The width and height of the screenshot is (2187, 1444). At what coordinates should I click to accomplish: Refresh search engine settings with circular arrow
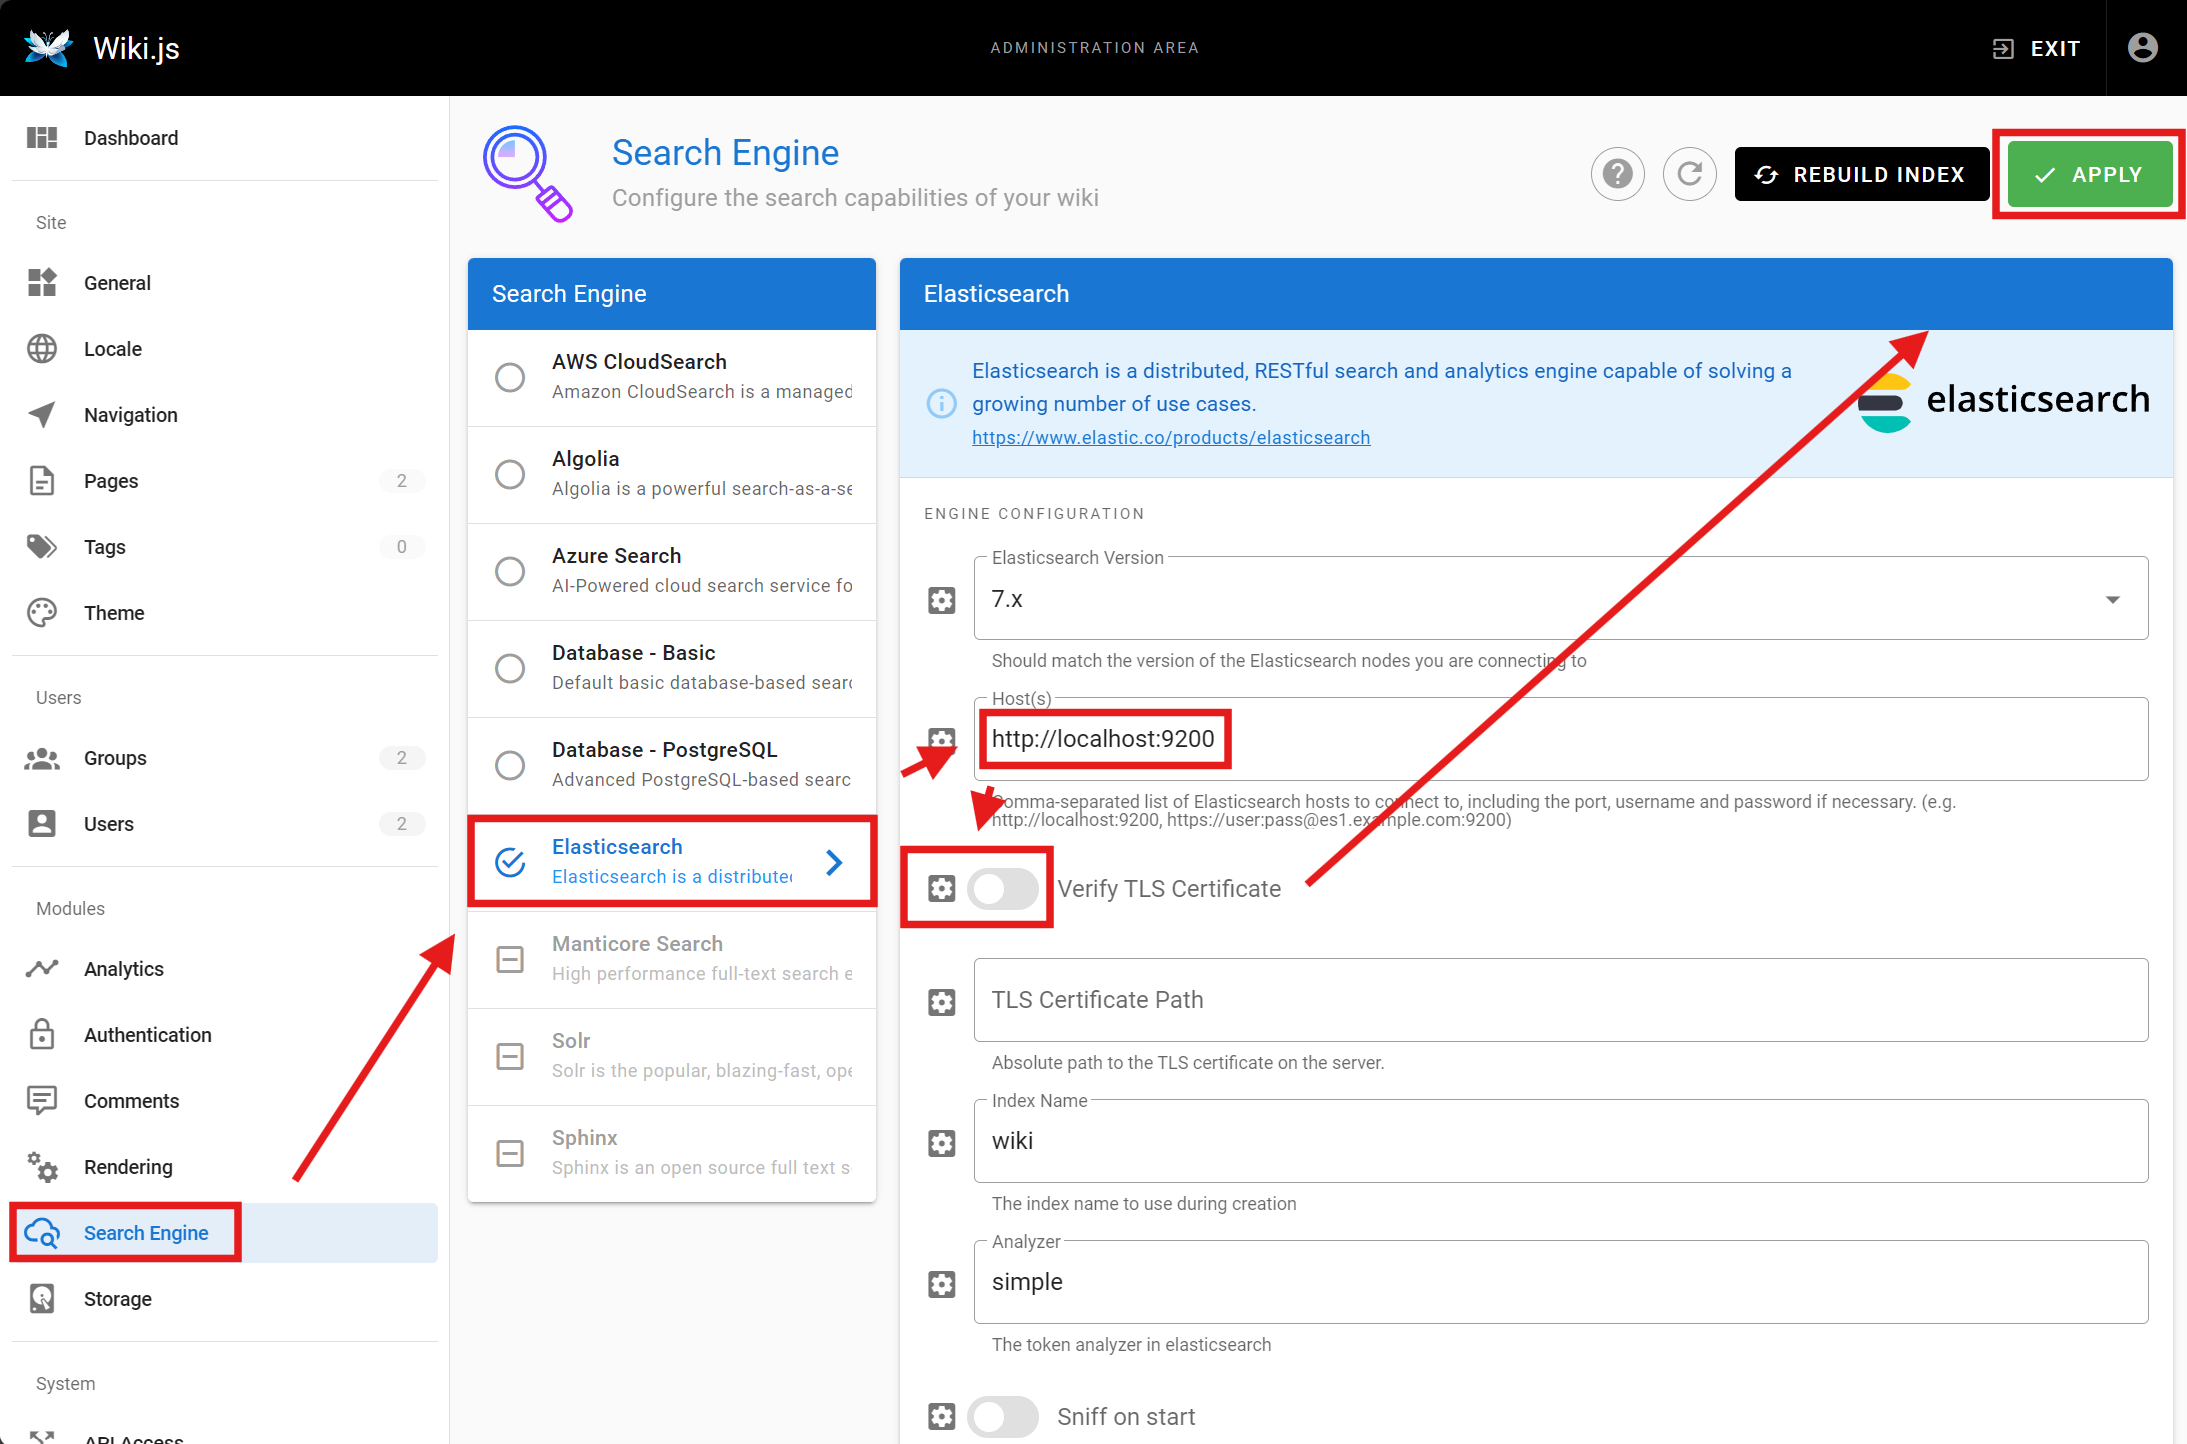tap(1689, 174)
